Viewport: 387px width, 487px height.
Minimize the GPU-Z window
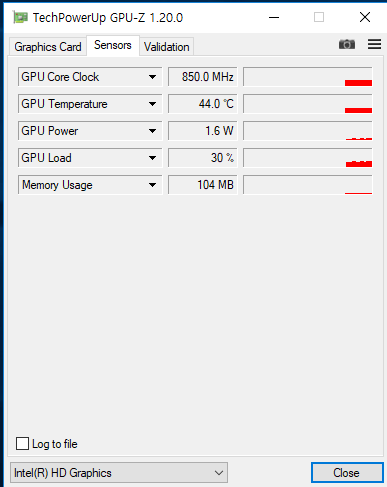(274, 17)
